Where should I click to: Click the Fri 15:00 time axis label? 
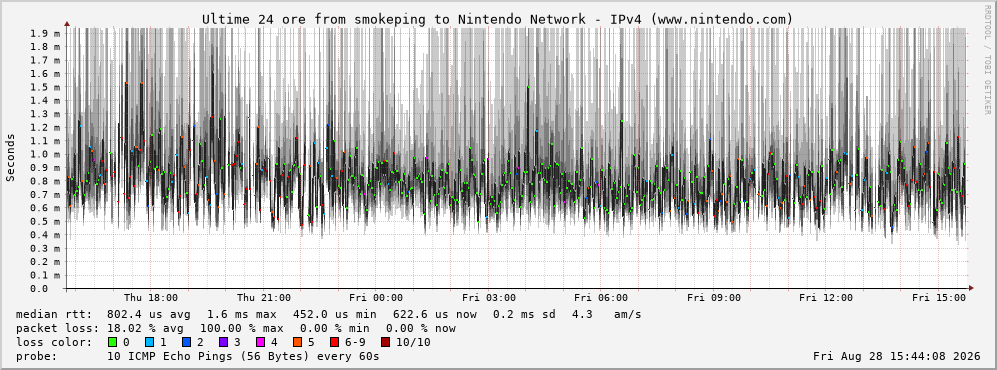(939, 298)
